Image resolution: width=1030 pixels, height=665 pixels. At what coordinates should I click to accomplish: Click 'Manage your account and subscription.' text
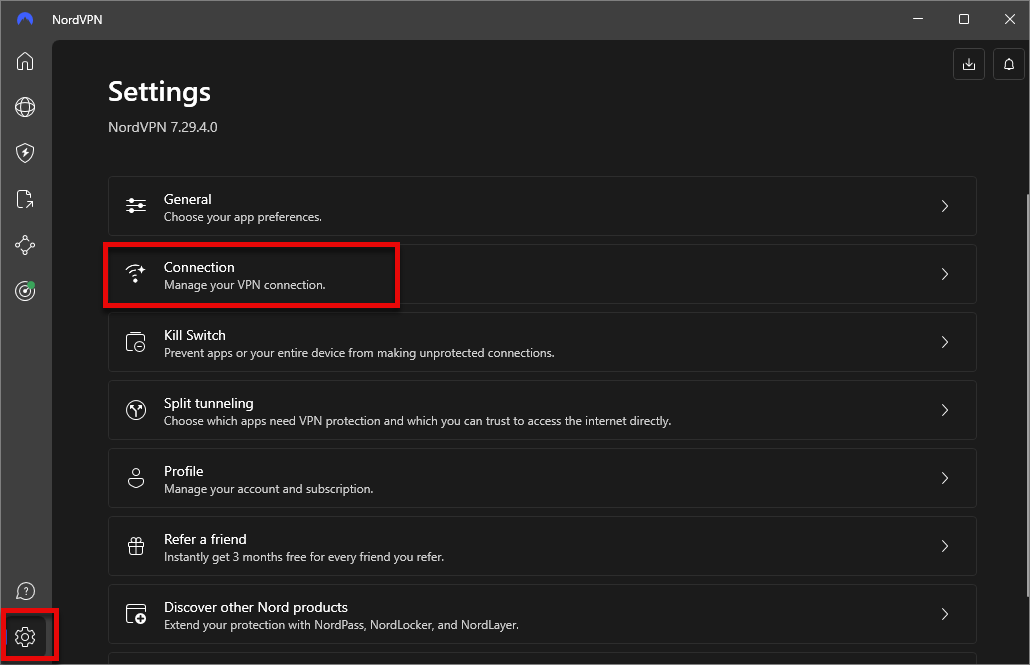point(268,489)
